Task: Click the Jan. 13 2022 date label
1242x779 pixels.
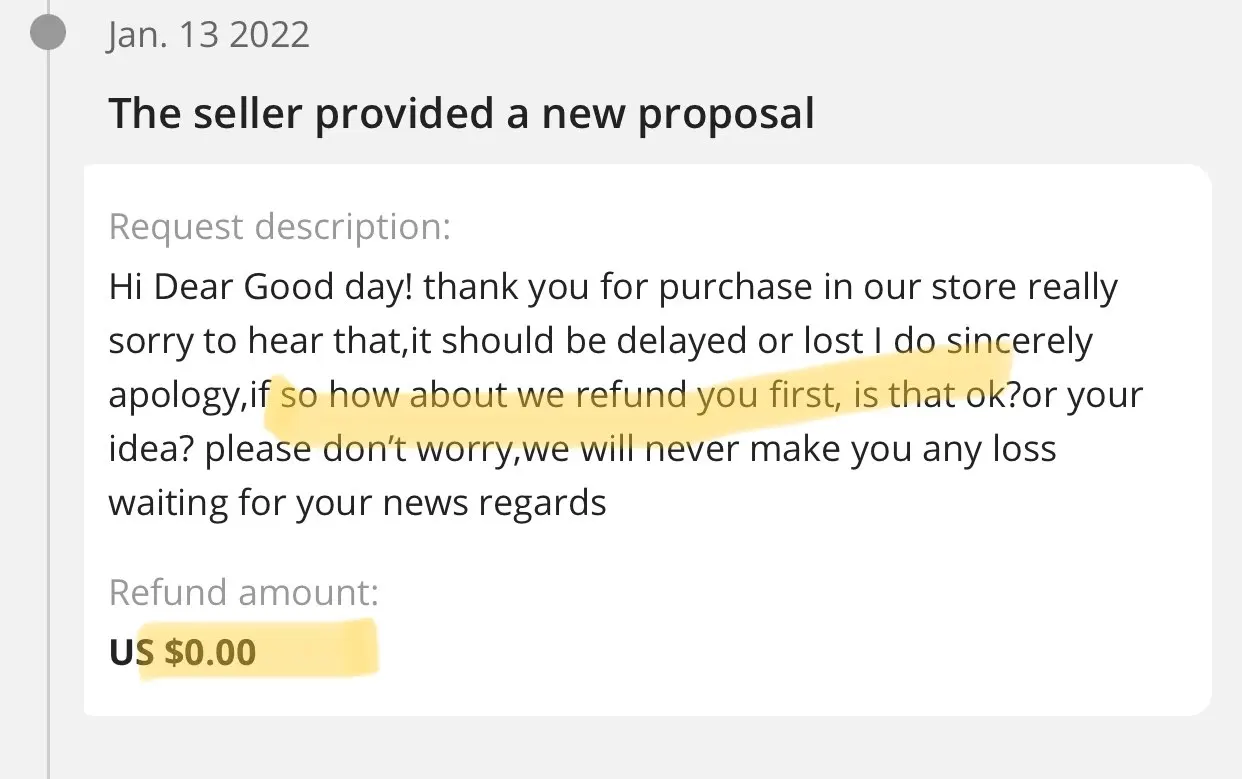Action: click(208, 35)
